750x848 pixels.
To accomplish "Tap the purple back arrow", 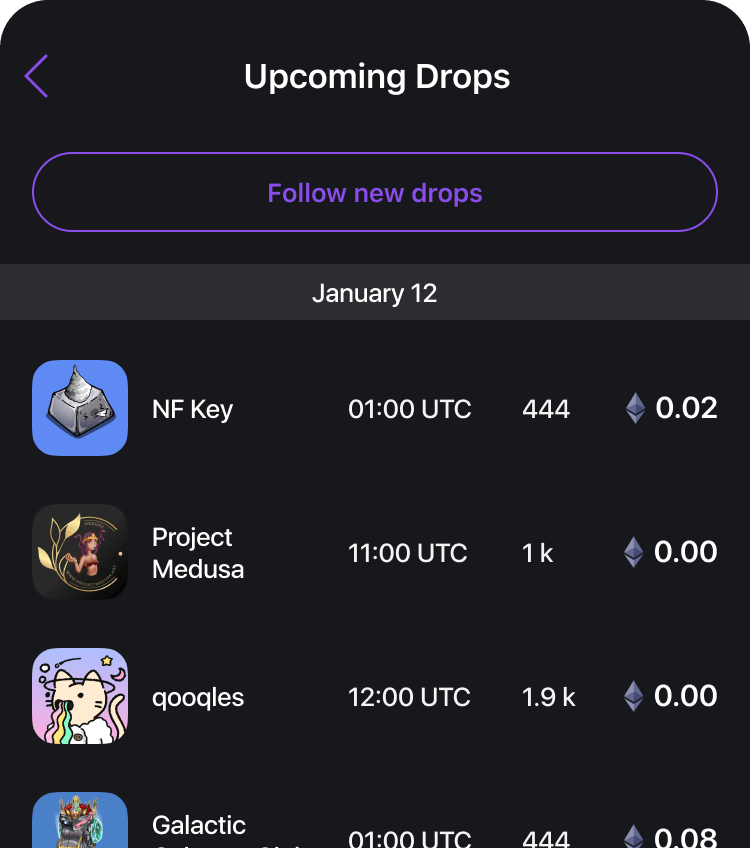I will pos(36,76).
